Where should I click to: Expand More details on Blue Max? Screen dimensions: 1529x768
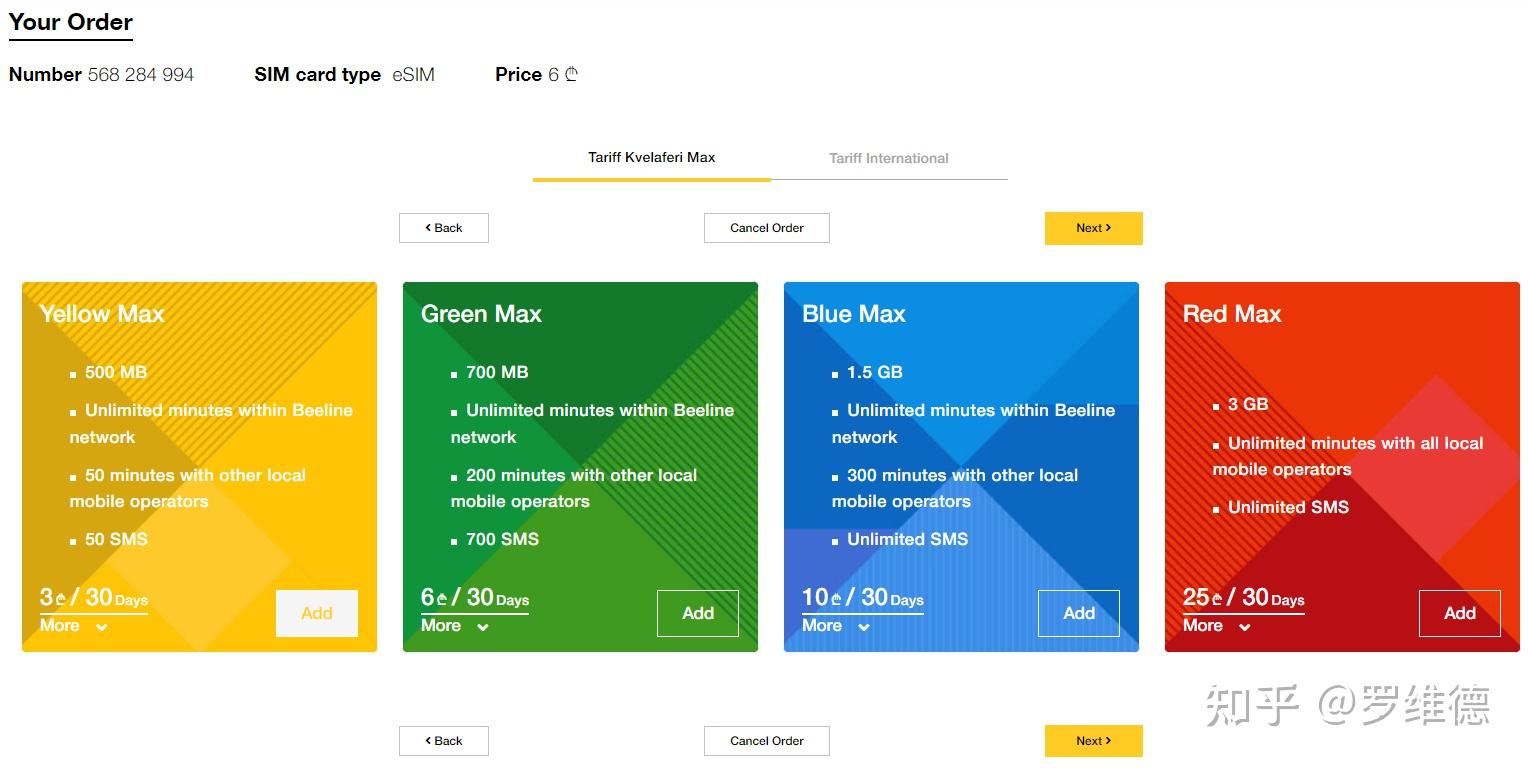[x=835, y=626]
